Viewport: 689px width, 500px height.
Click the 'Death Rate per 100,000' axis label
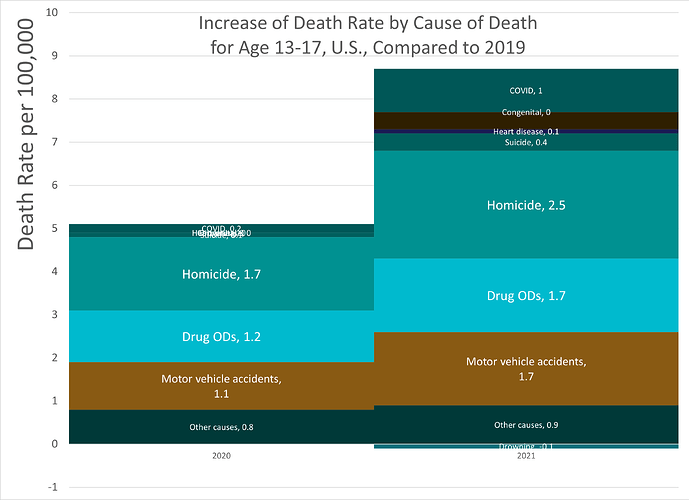click(x=25, y=134)
